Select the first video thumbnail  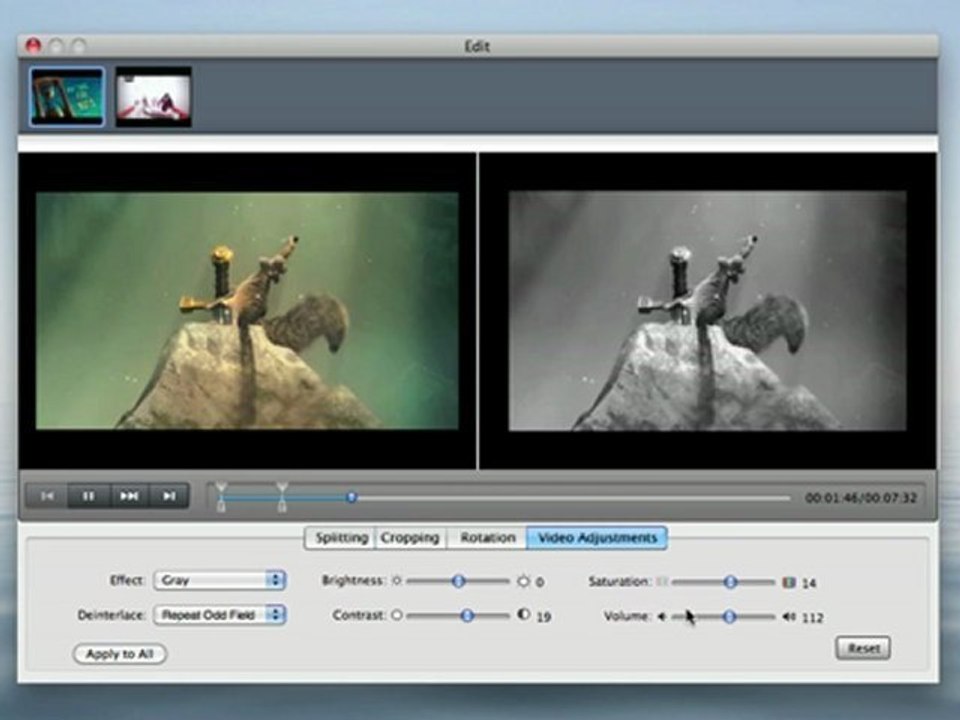(67, 97)
